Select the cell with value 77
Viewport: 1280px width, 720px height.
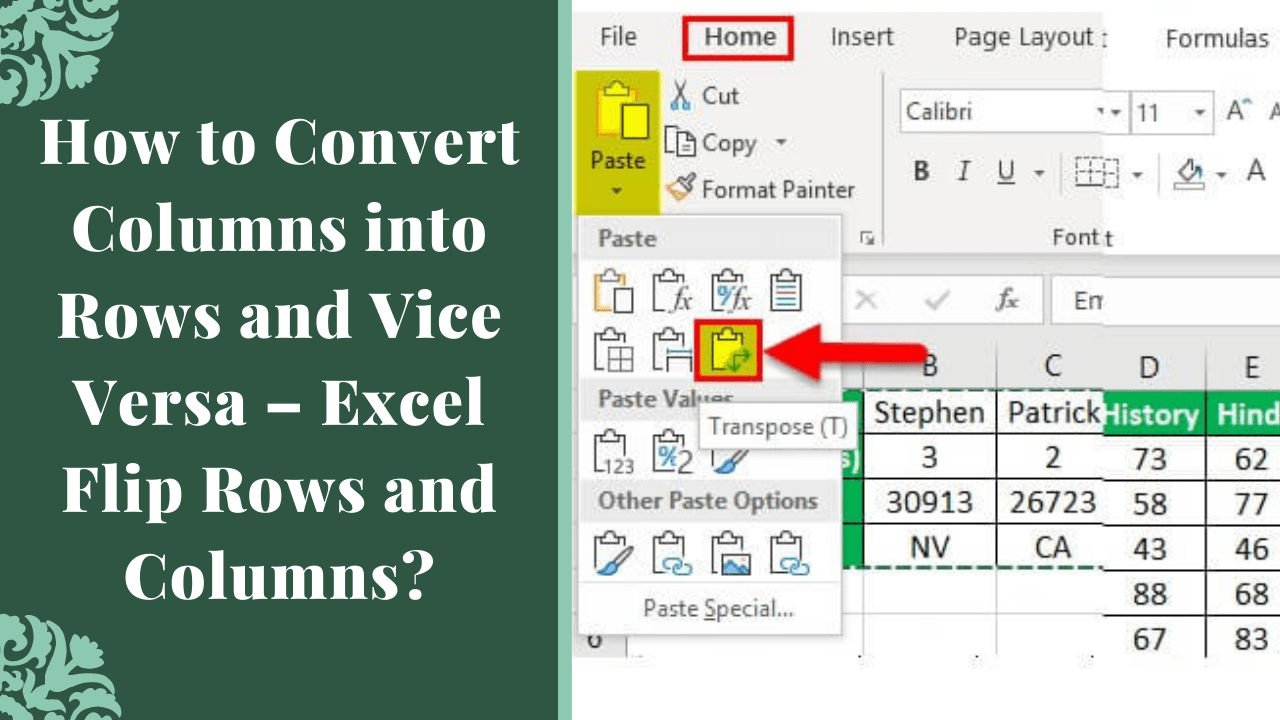point(1243,503)
